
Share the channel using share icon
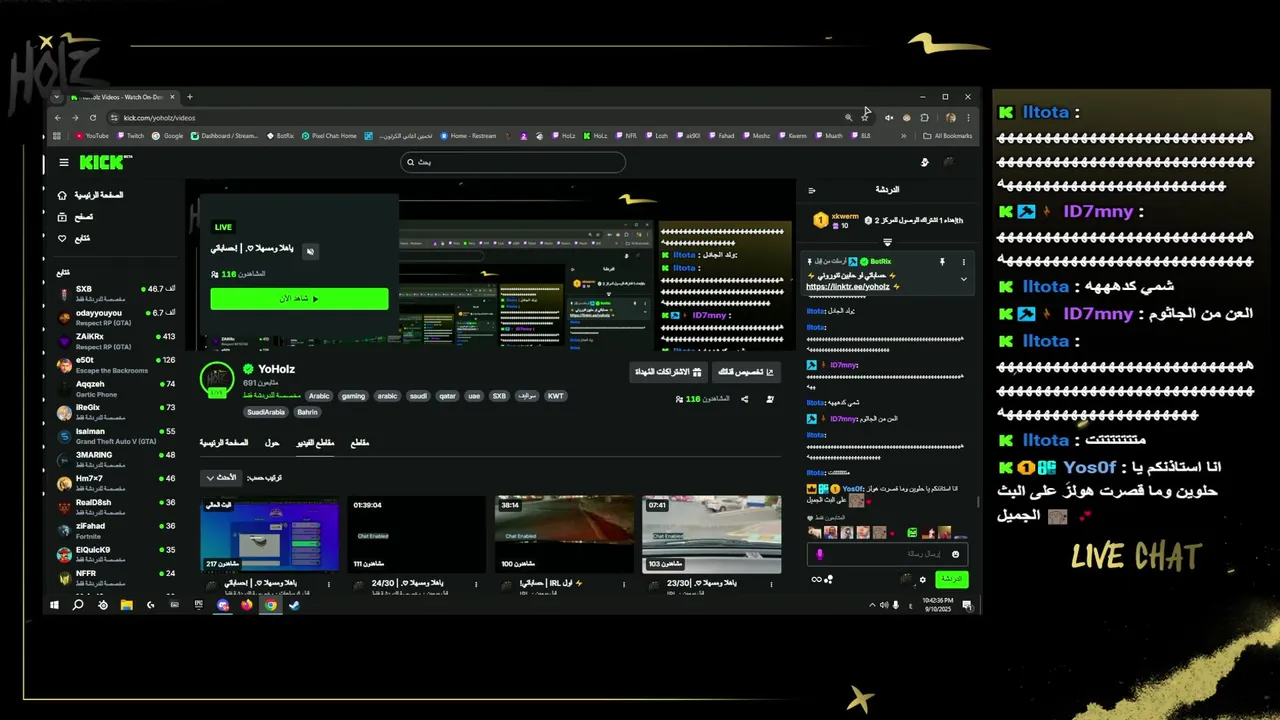[x=744, y=399]
